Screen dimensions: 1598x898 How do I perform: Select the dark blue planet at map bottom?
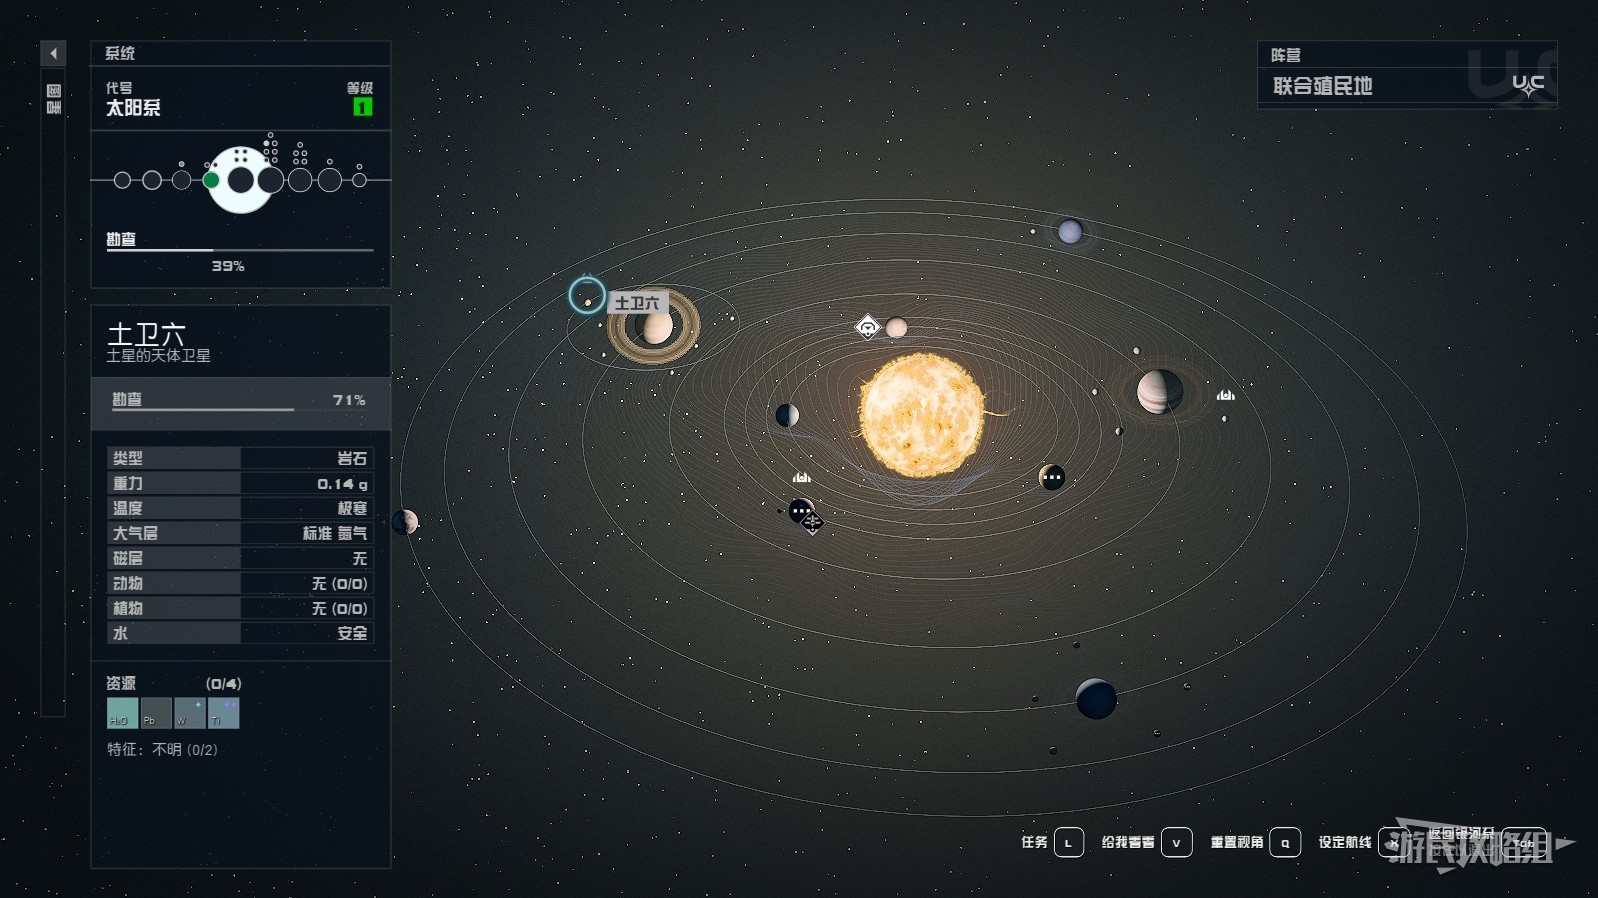tap(1096, 698)
